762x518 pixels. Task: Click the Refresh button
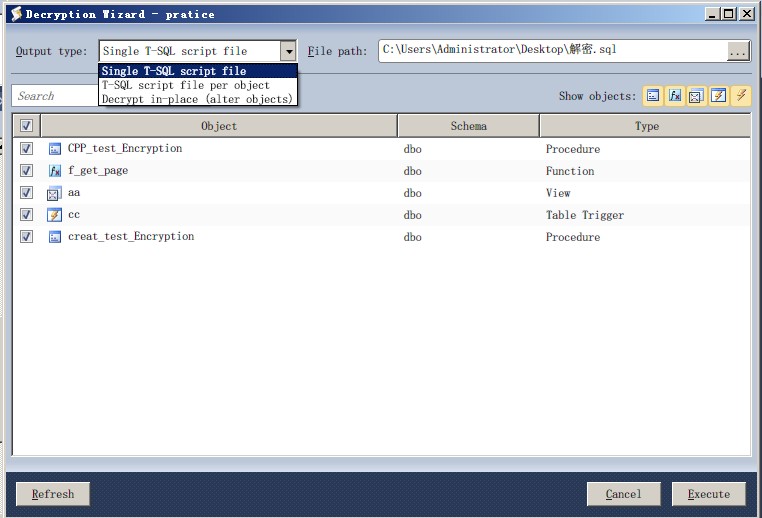coord(53,494)
